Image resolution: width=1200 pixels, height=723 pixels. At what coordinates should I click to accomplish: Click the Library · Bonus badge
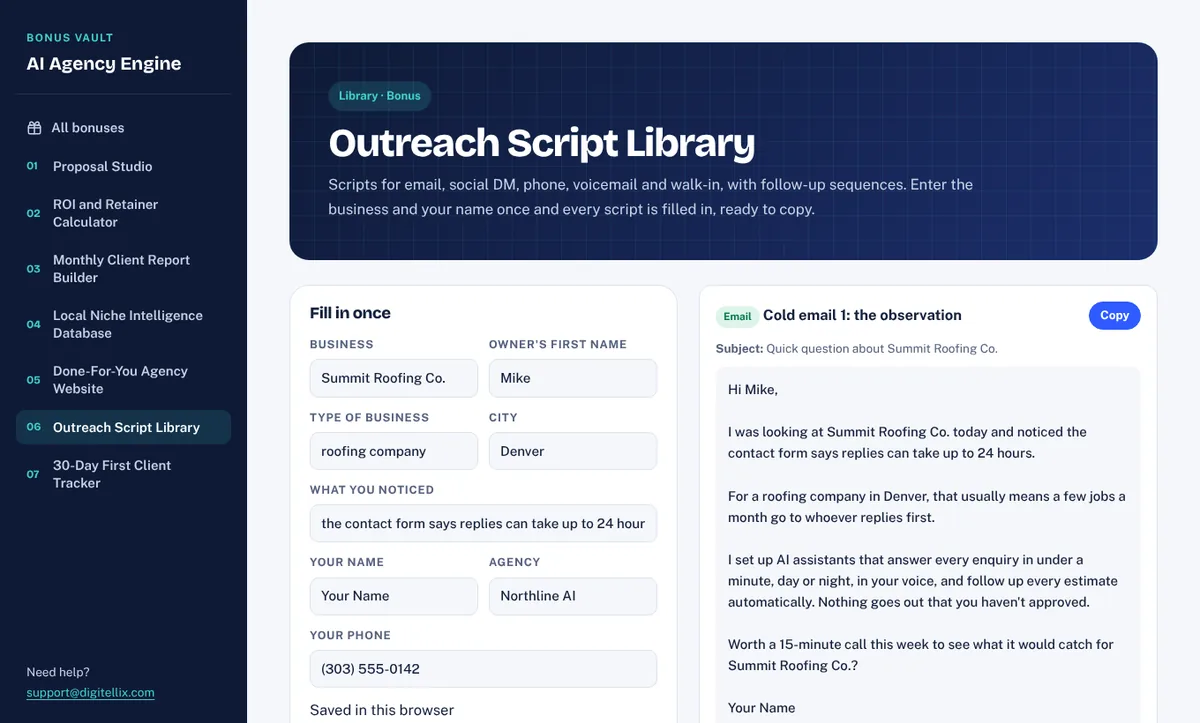click(379, 96)
